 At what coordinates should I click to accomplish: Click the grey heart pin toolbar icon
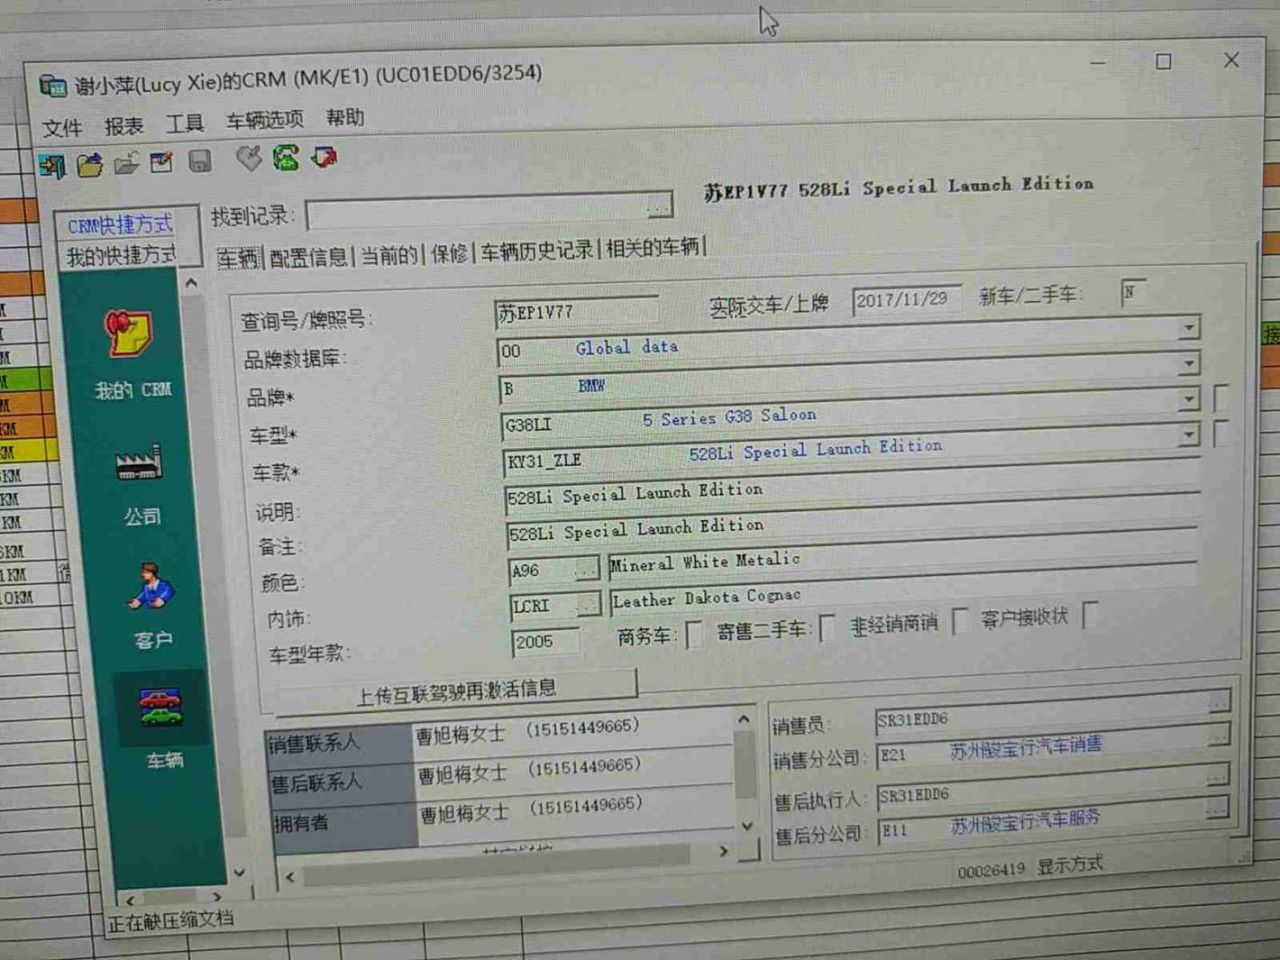point(248,158)
